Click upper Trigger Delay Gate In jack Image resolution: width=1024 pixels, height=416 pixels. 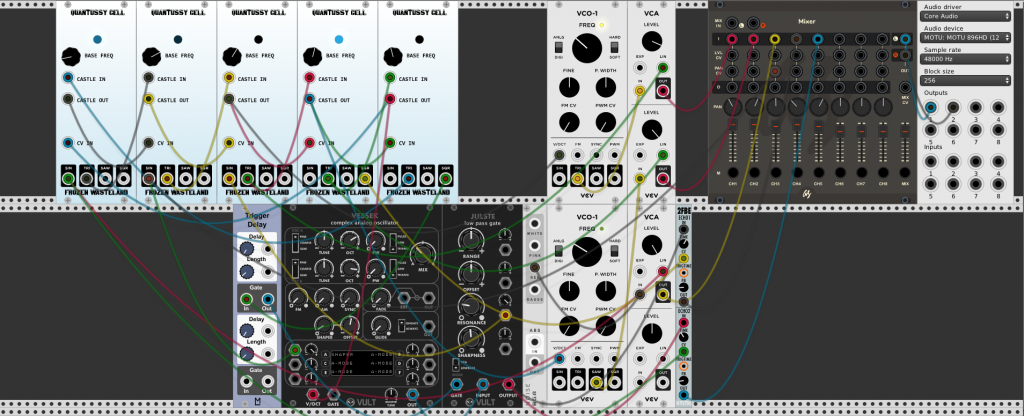tap(246, 300)
